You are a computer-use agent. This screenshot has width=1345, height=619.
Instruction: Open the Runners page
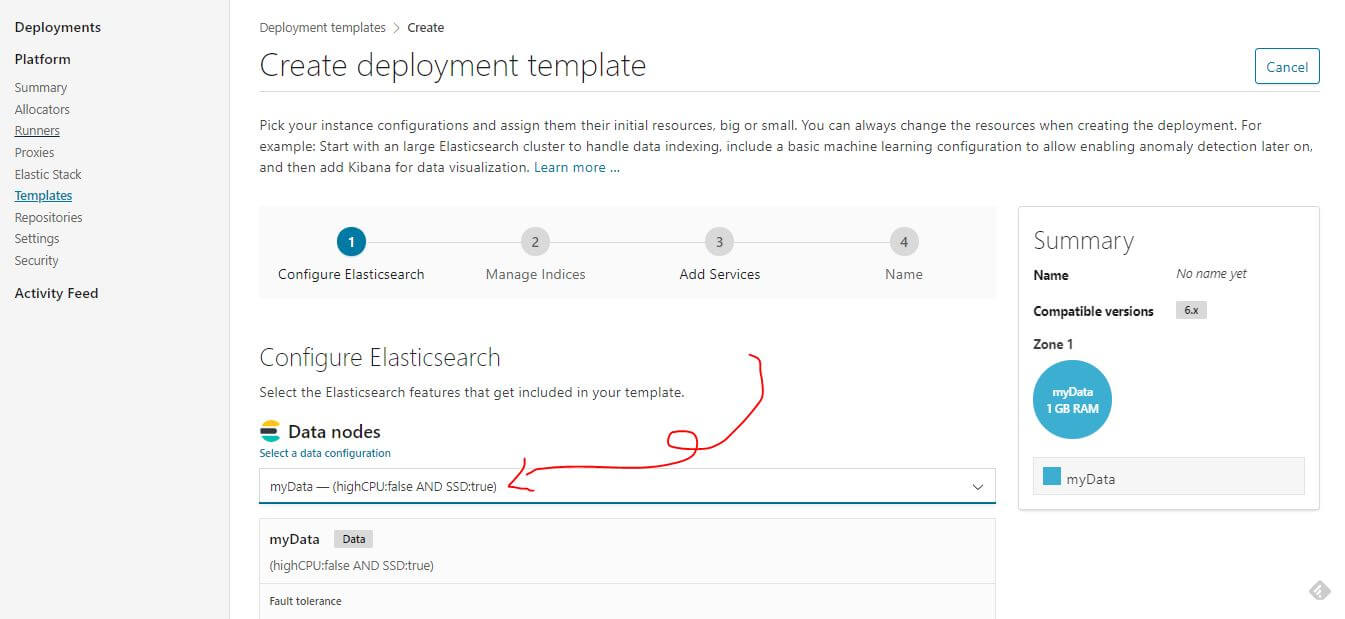[37, 131]
